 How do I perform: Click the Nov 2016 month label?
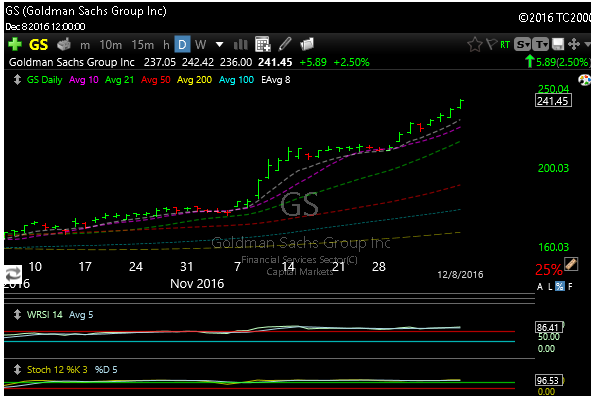(x=197, y=283)
